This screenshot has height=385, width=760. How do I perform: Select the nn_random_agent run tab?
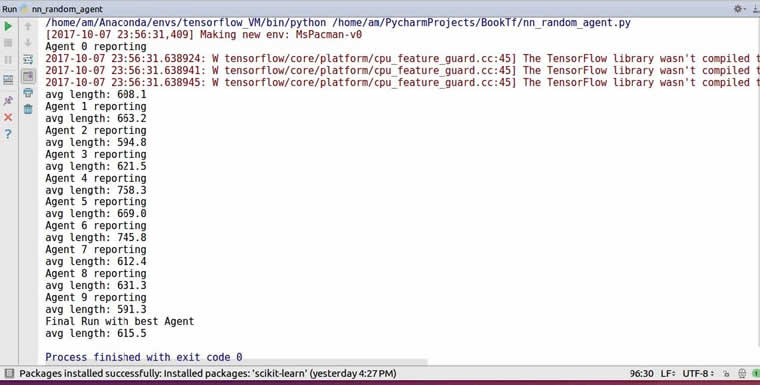point(62,9)
